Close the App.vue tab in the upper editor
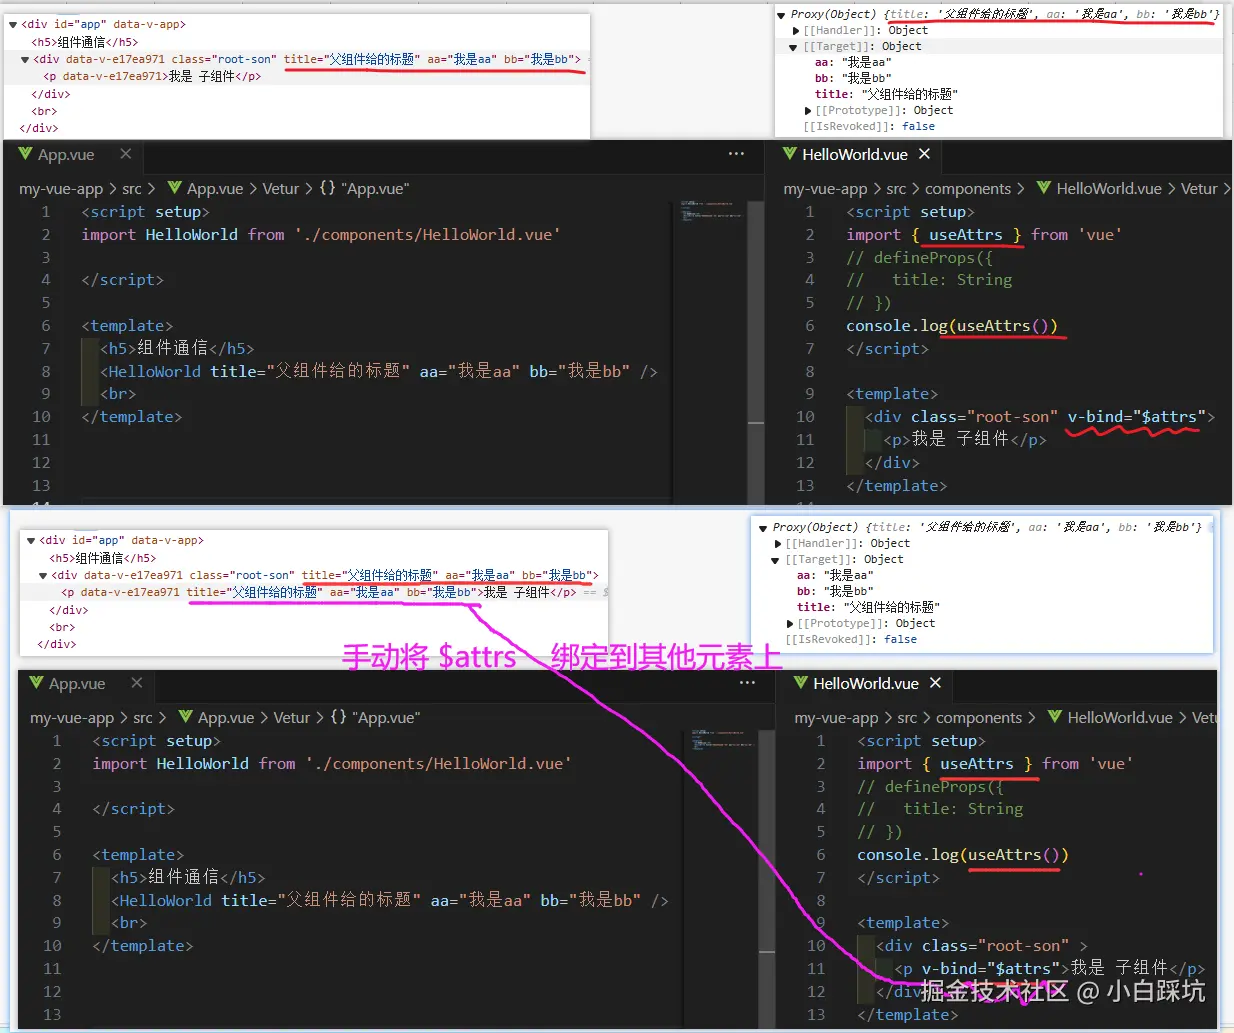Viewport: 1234px width, 1033px height. pos(125,154)
